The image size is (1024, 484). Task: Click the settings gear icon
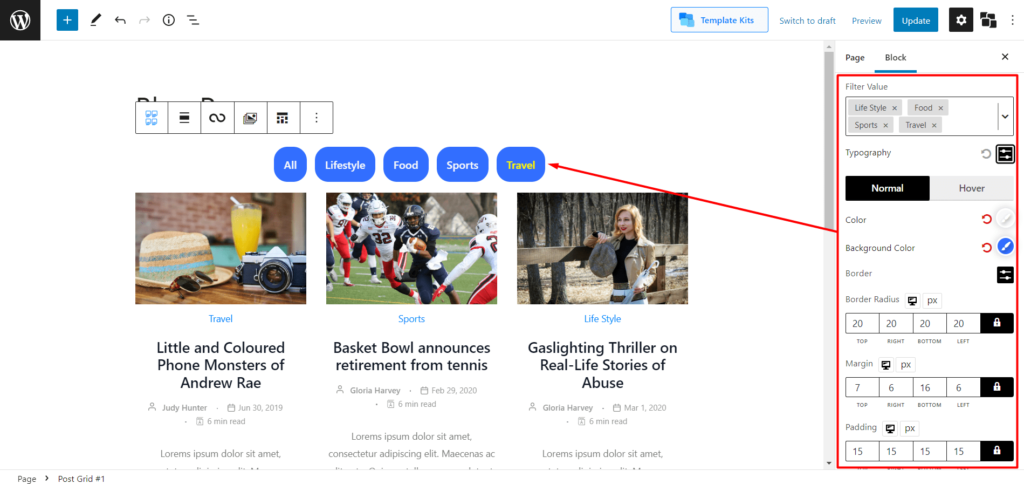[960, 20]
